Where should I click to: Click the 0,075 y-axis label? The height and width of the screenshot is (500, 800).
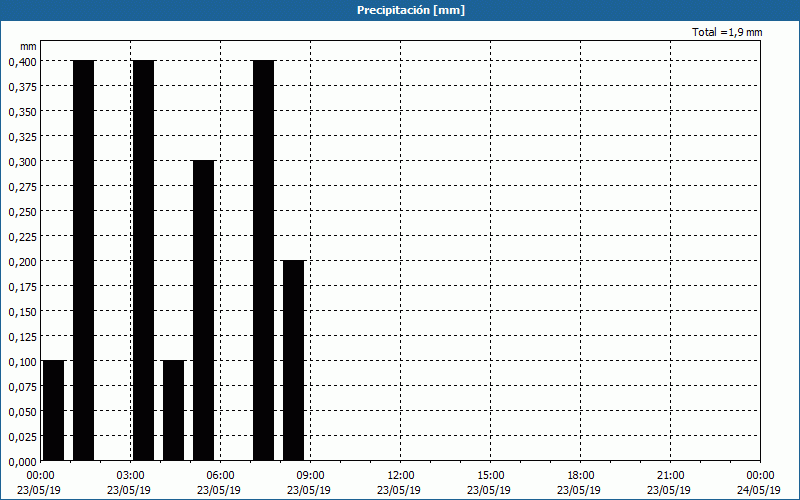click(22, 387)
